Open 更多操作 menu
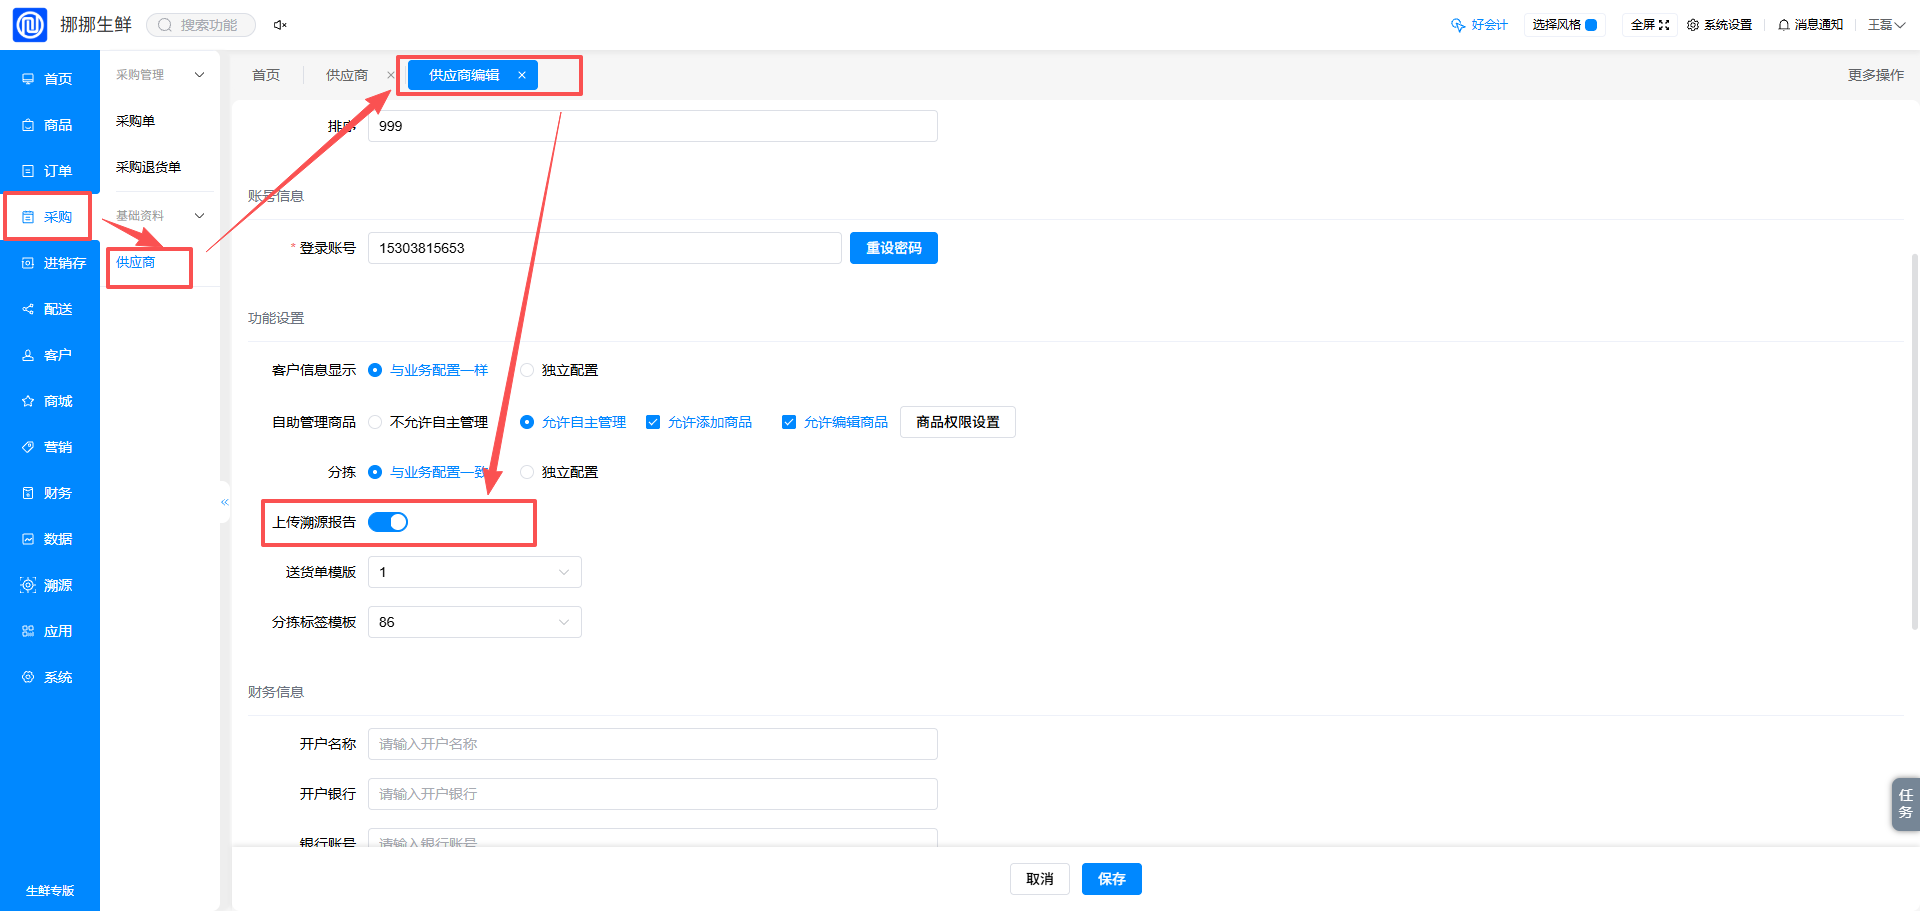The height and width of the screenshot is (911, 1920). click(1875, 75)
